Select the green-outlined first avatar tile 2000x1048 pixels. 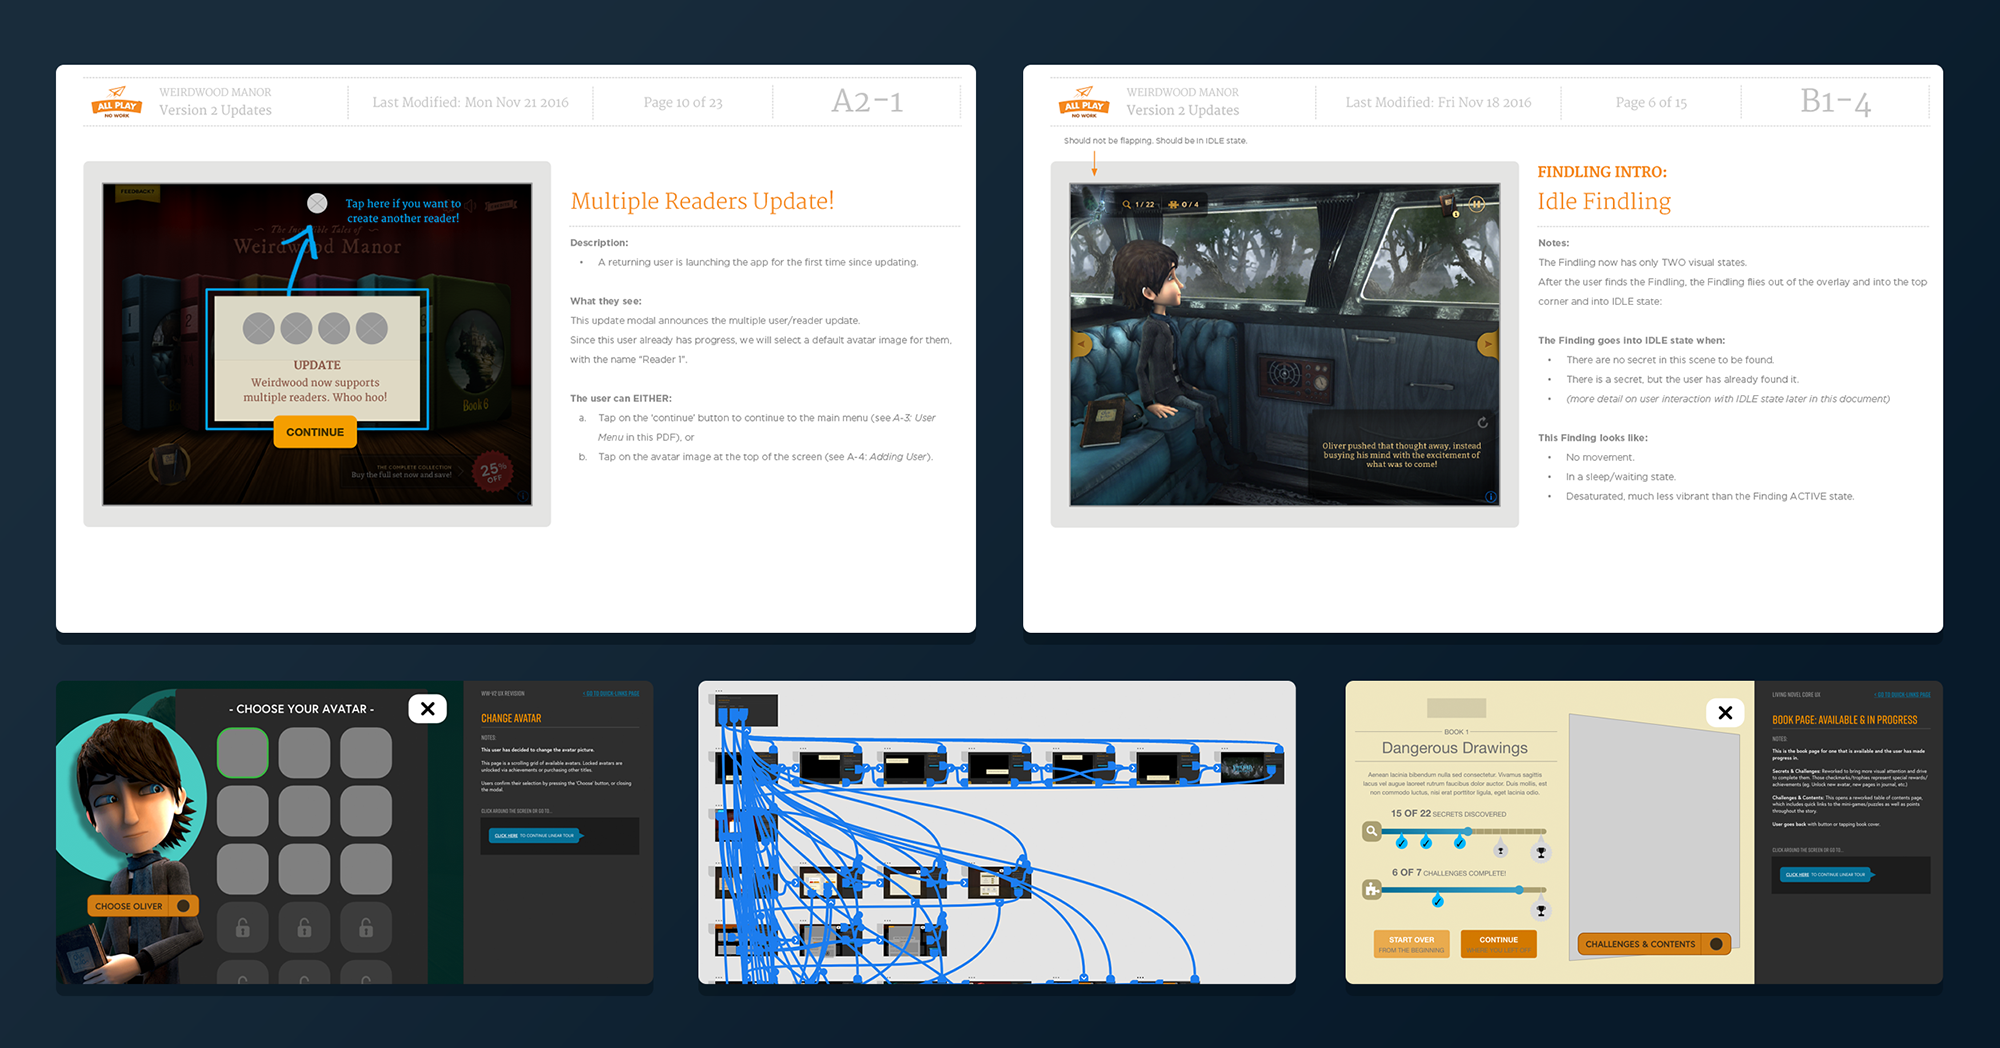242,752
